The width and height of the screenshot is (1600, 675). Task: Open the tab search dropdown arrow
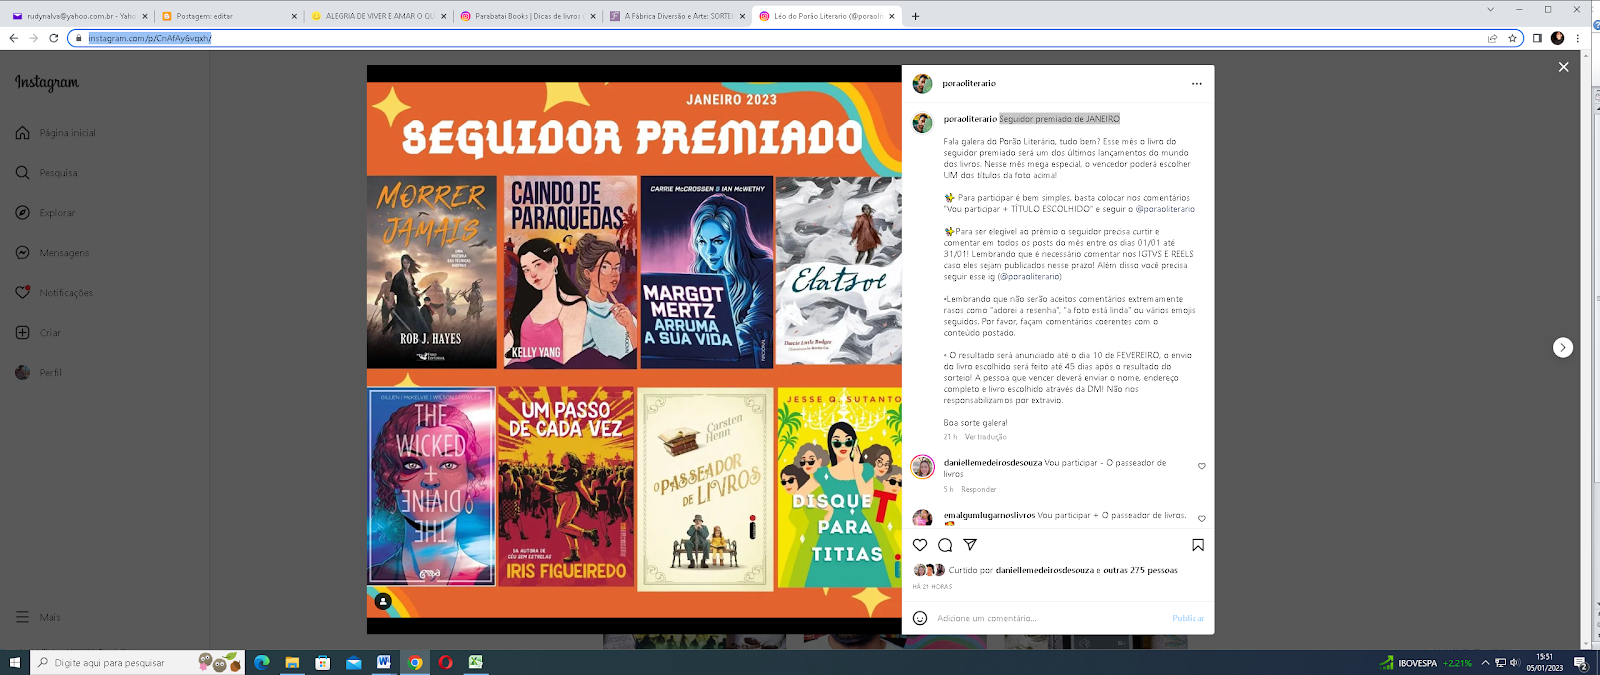[1491, 9]
